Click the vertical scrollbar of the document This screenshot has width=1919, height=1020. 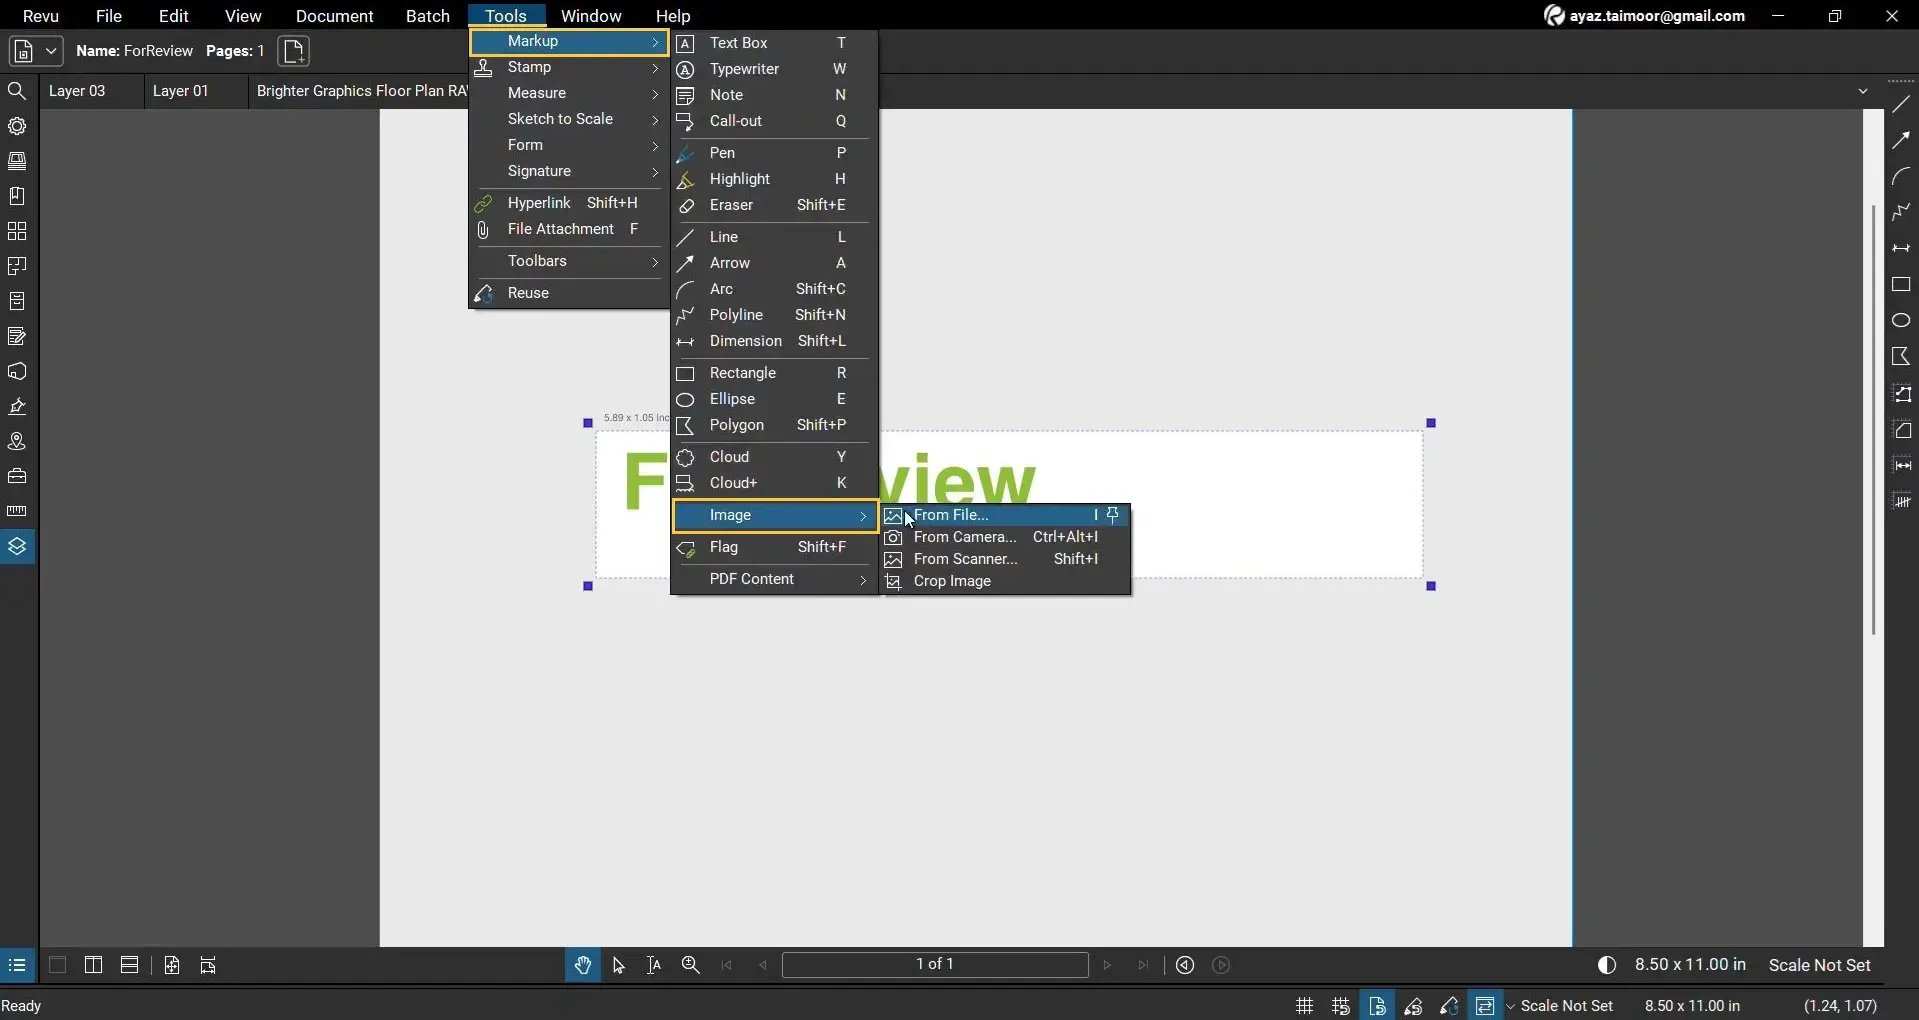pyautogui.click(x=1873, y=420)
